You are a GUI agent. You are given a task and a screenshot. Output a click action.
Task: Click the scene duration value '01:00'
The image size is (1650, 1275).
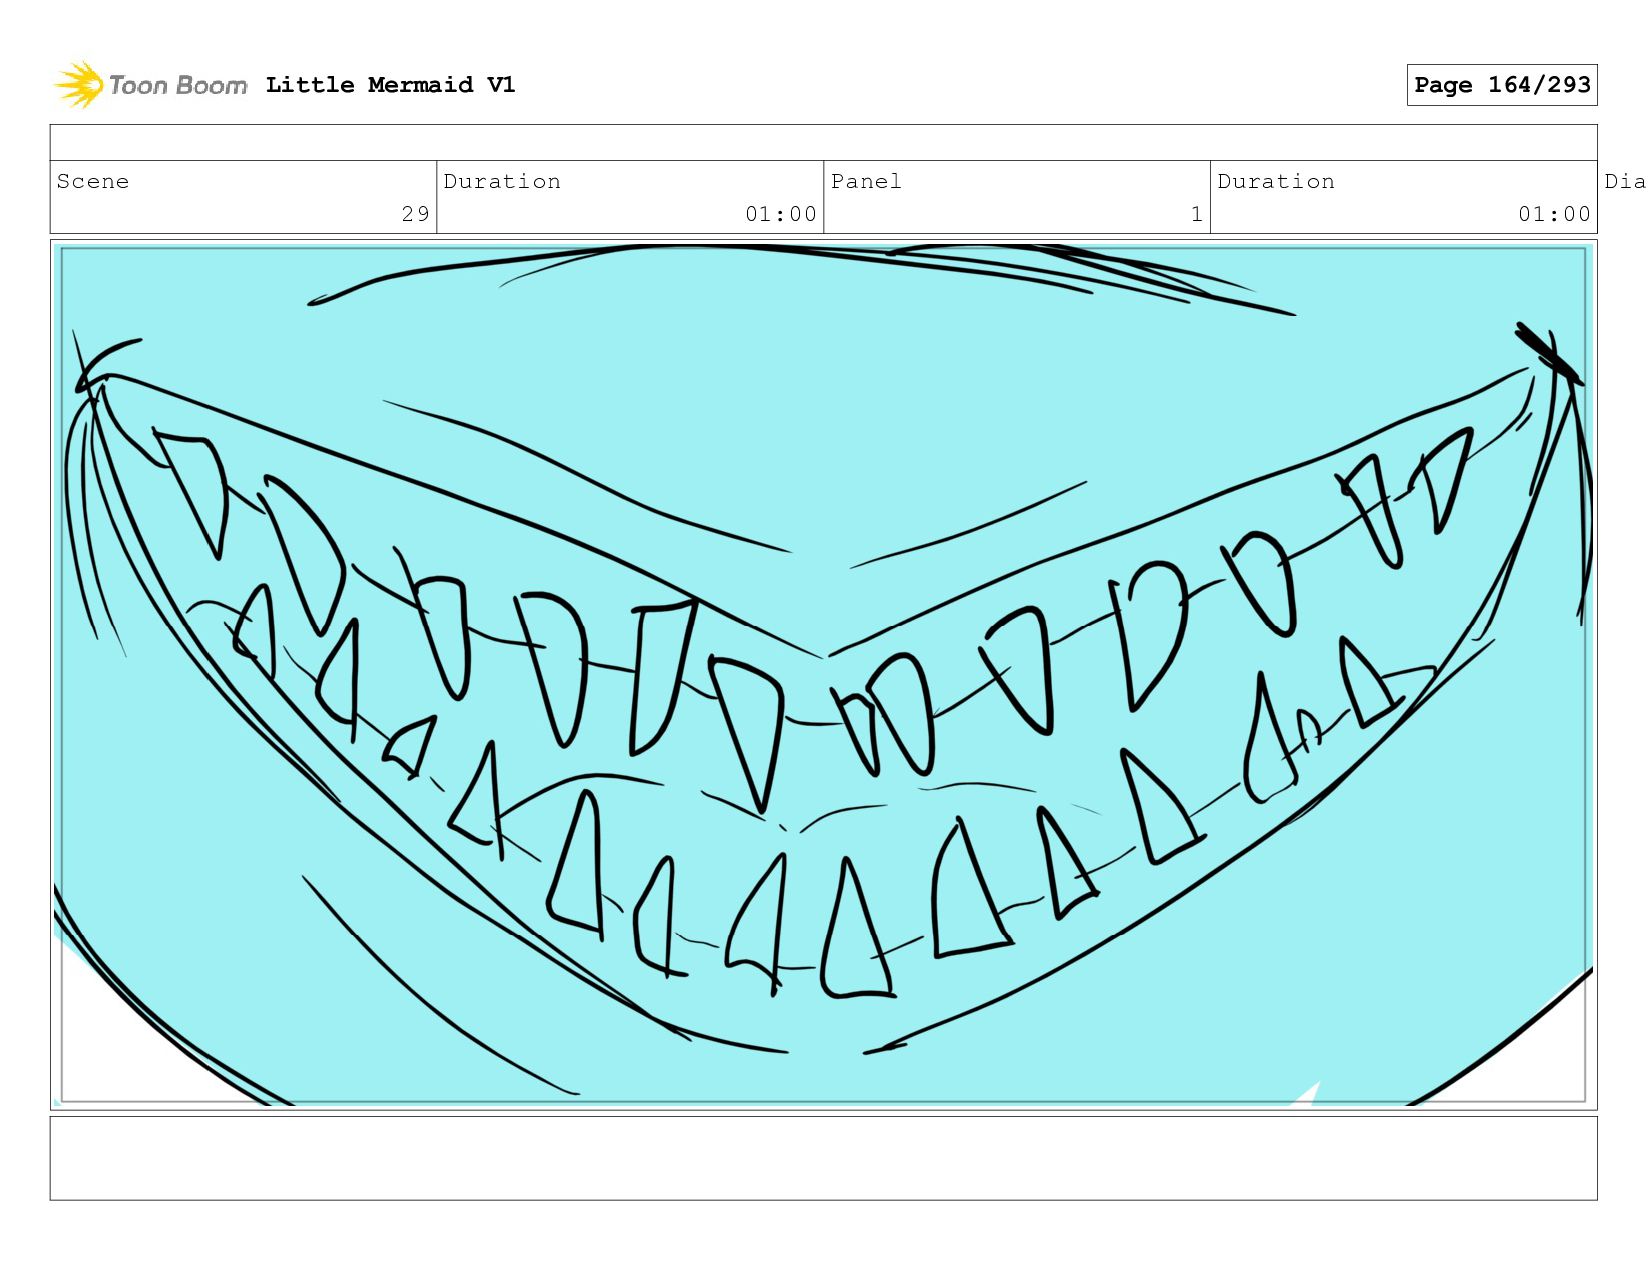(781, 214)
